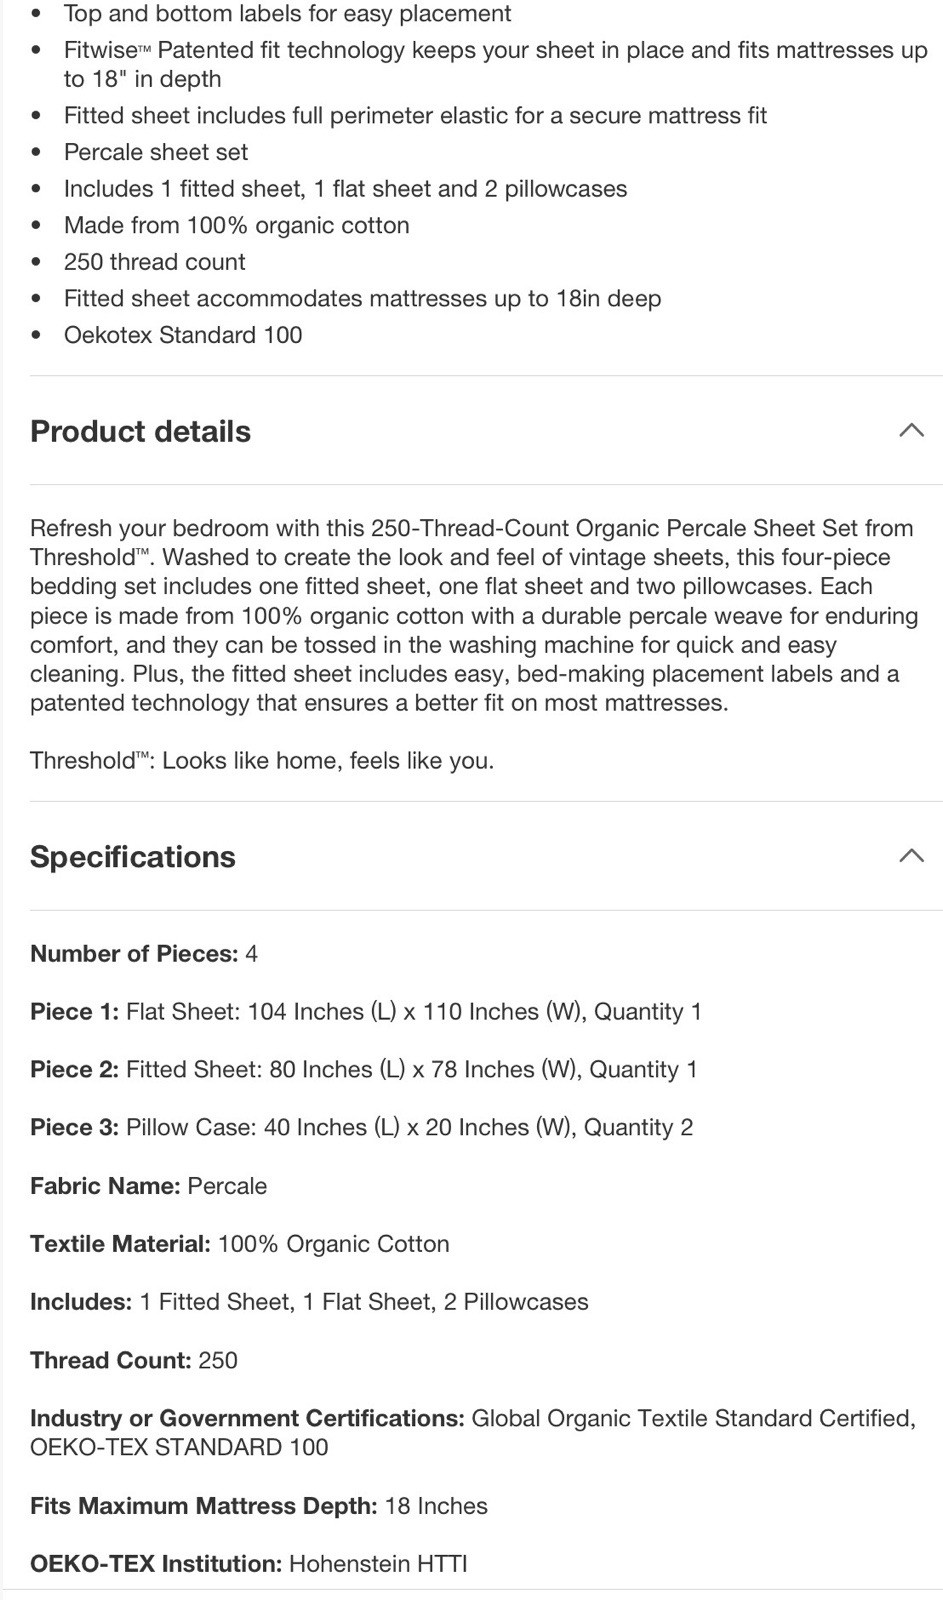Collapse the Product details chevron
The image size is (943, 1600).
tap(911, 431)
